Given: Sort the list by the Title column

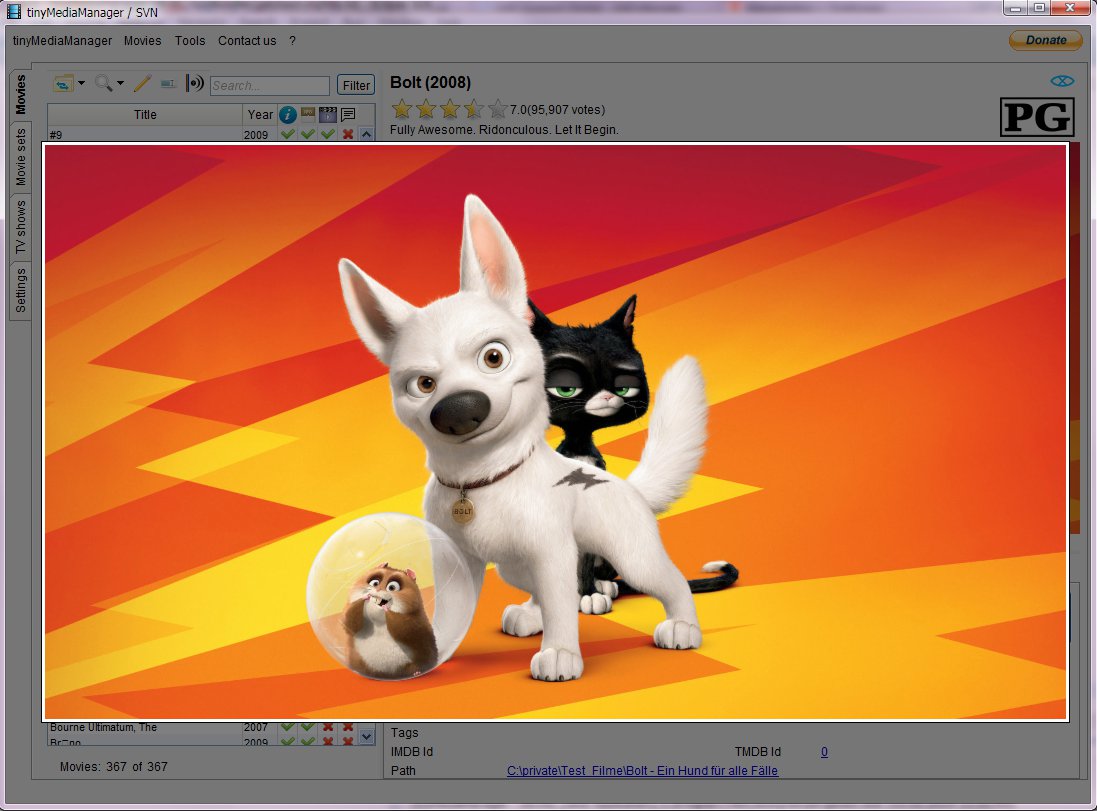Looking at the screenshot, I should click(145, 115).
